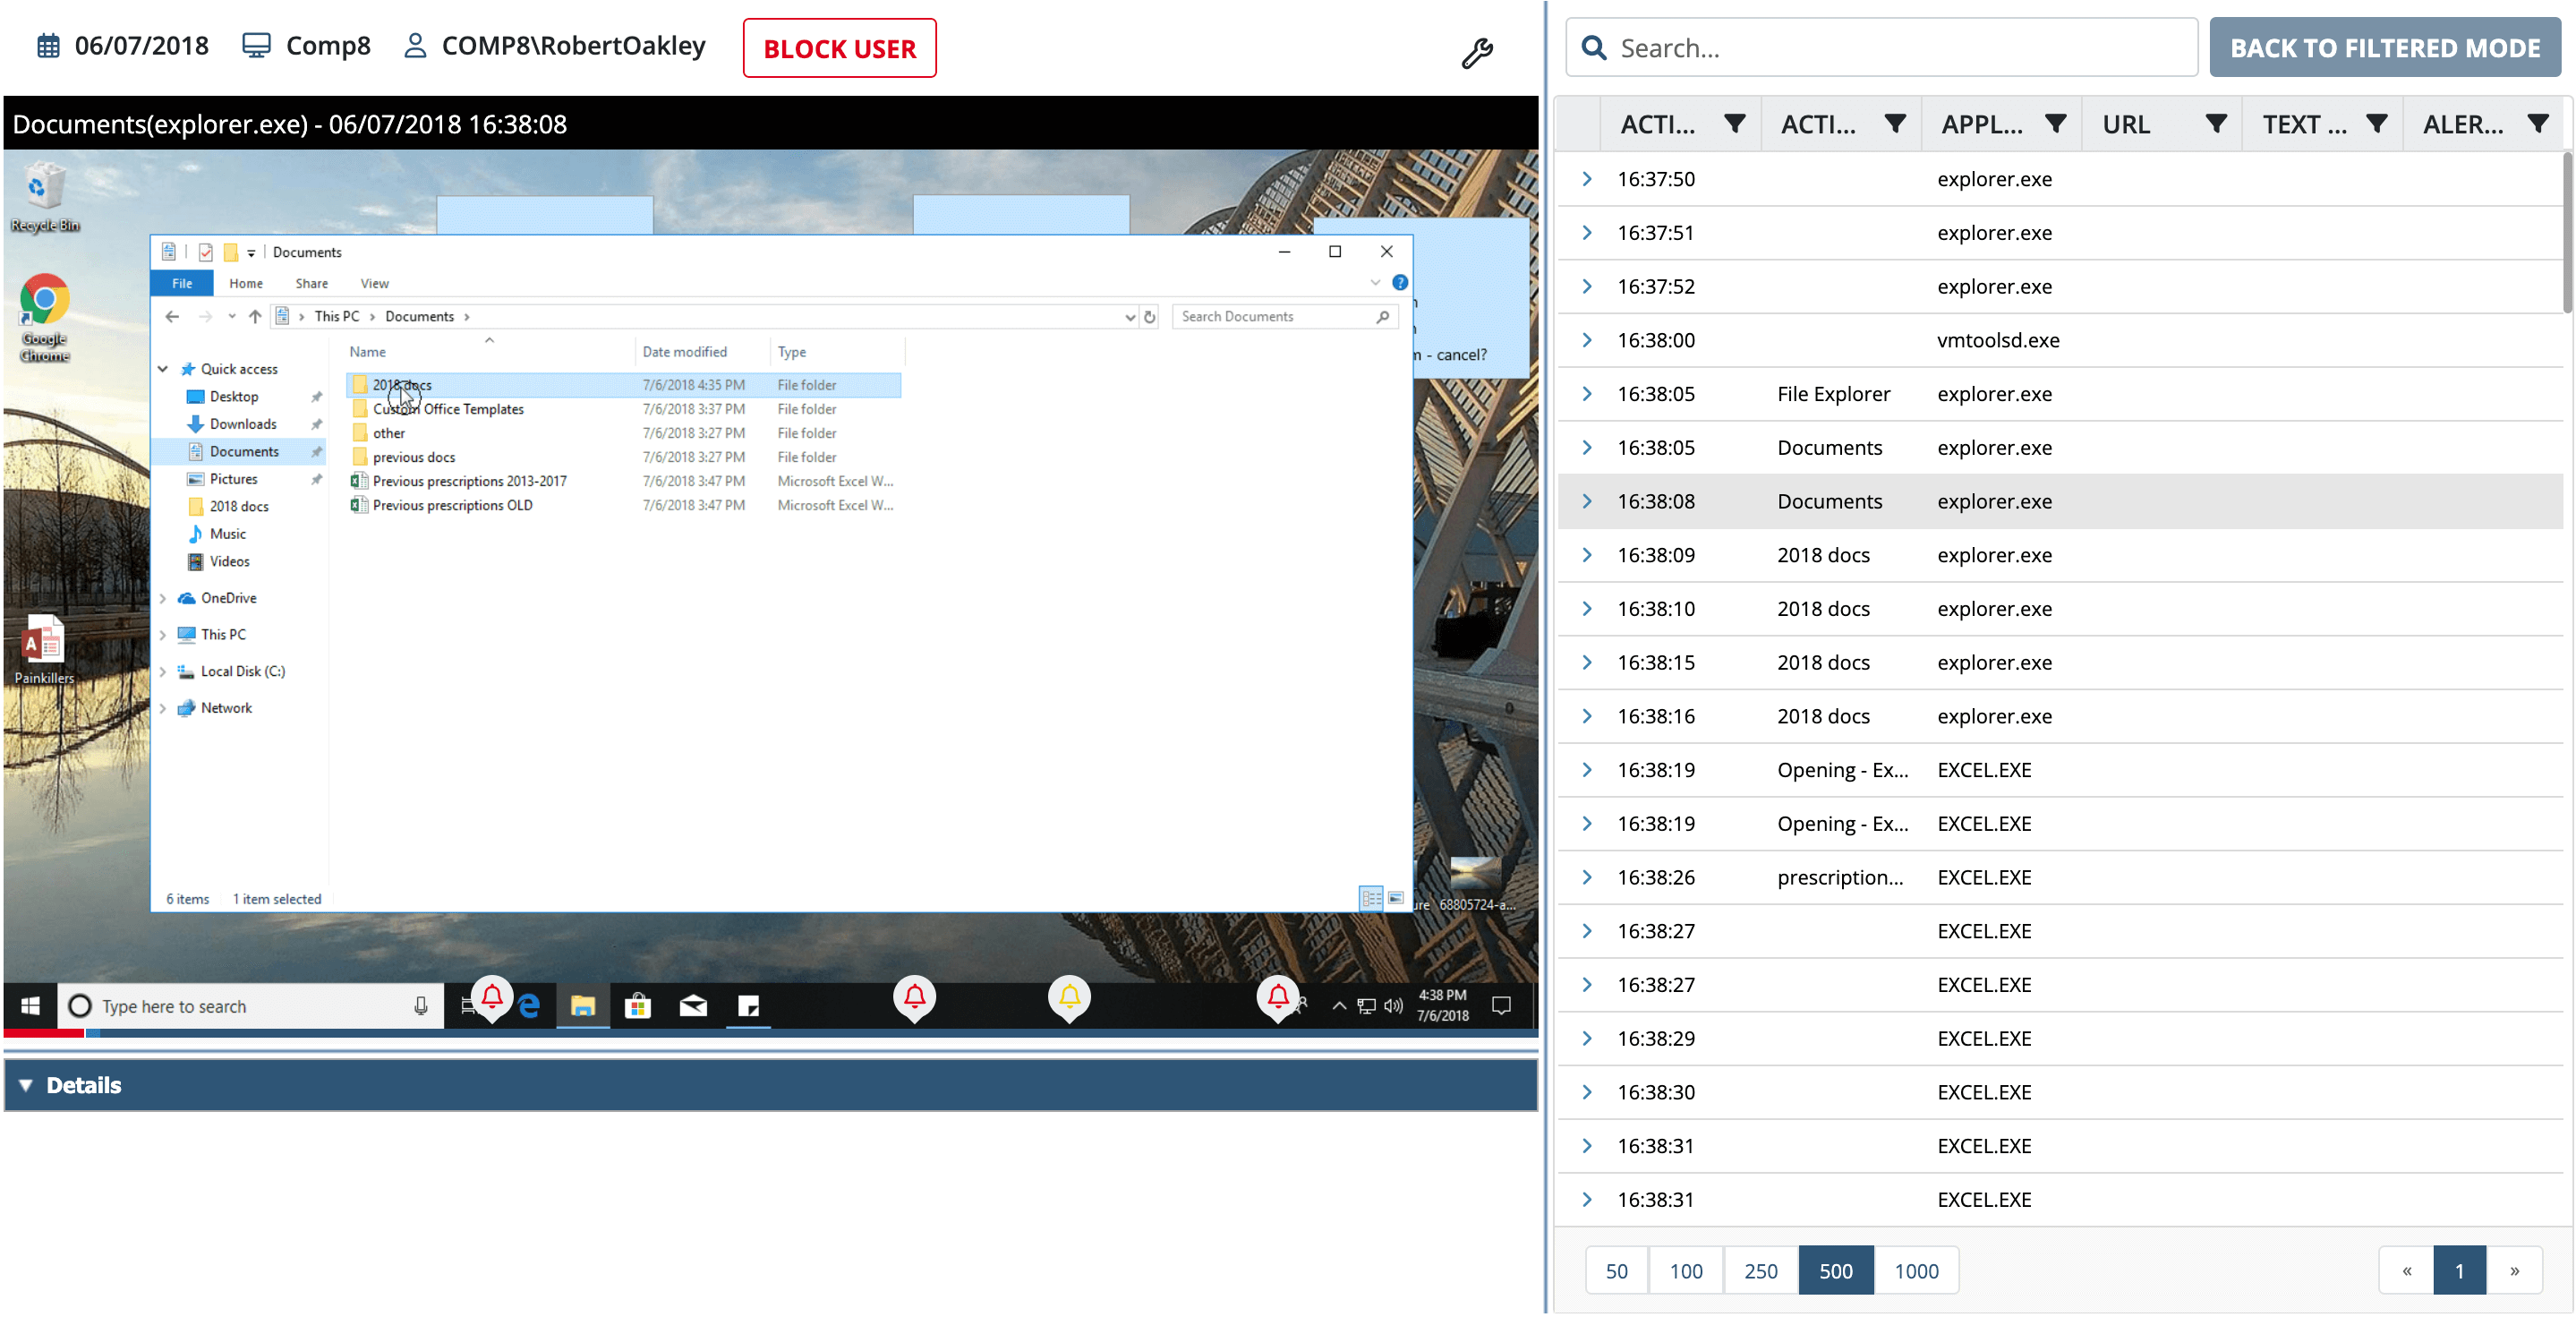This screenshot has height=1317, width=2576.
Task: Go to next page arrow
Action: (2514, 1271)
